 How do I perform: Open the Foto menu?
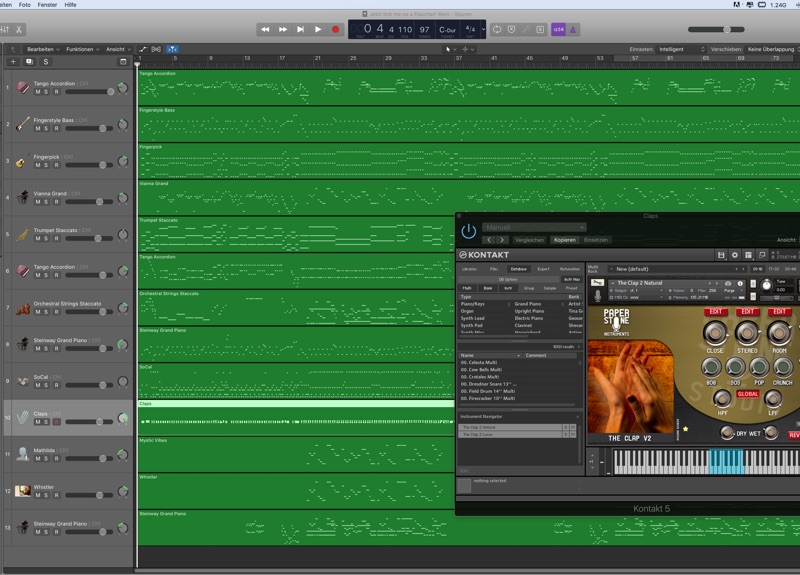coord(24,5)
